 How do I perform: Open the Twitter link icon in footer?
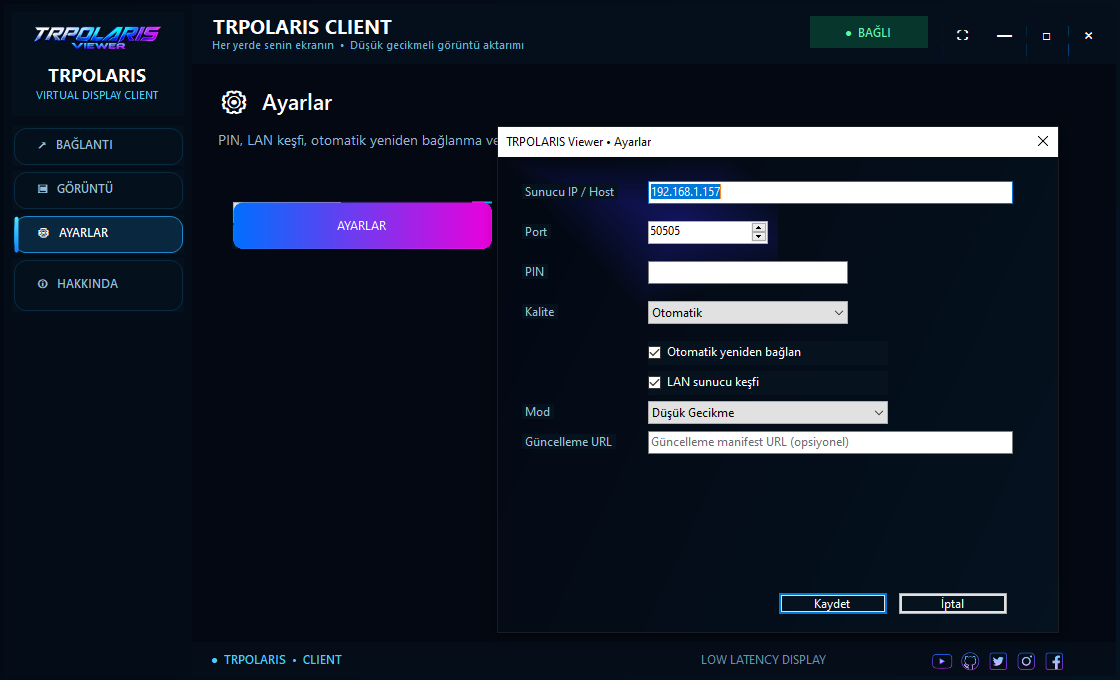(x=998, y=661)
